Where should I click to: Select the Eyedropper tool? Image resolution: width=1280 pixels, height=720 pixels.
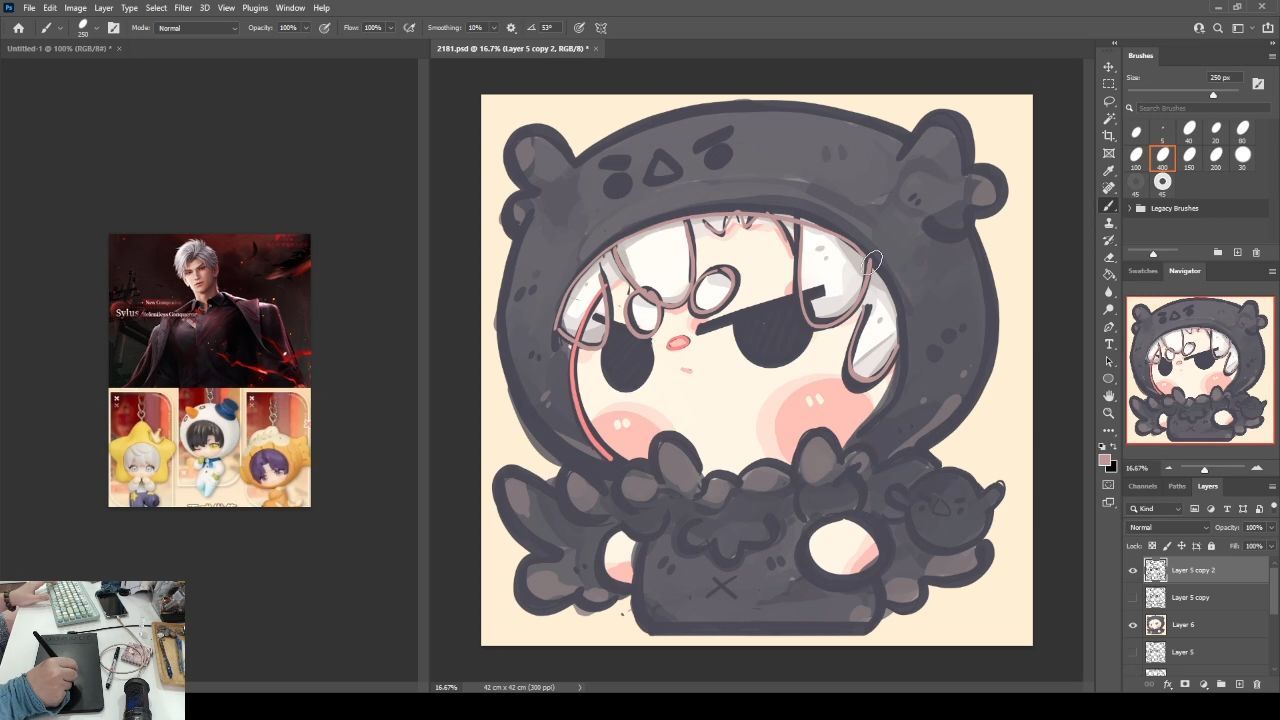tap(1109, 171)
